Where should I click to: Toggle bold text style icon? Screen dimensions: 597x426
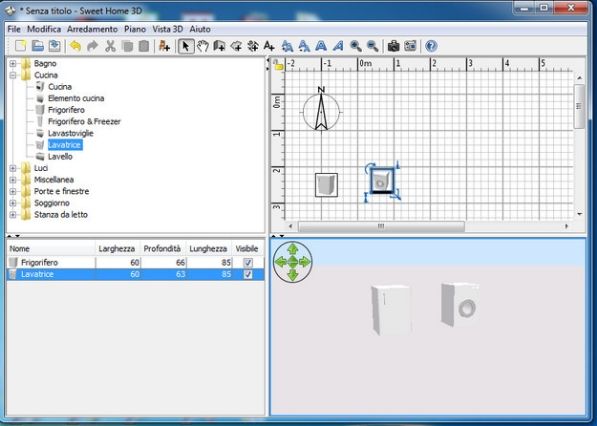tap(321, 46)
